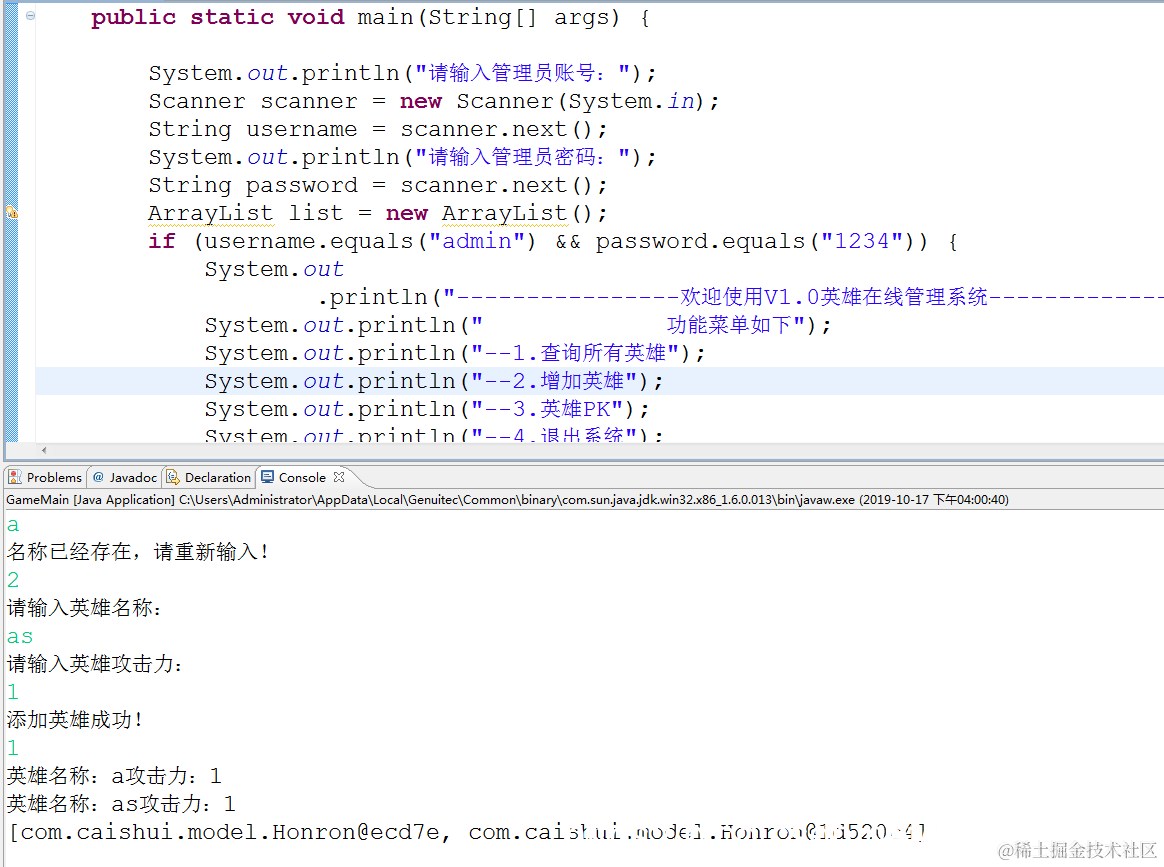Click the Javadoc @ icon
The width and height of the screenshot is (1164, 867).
(98, 477)
